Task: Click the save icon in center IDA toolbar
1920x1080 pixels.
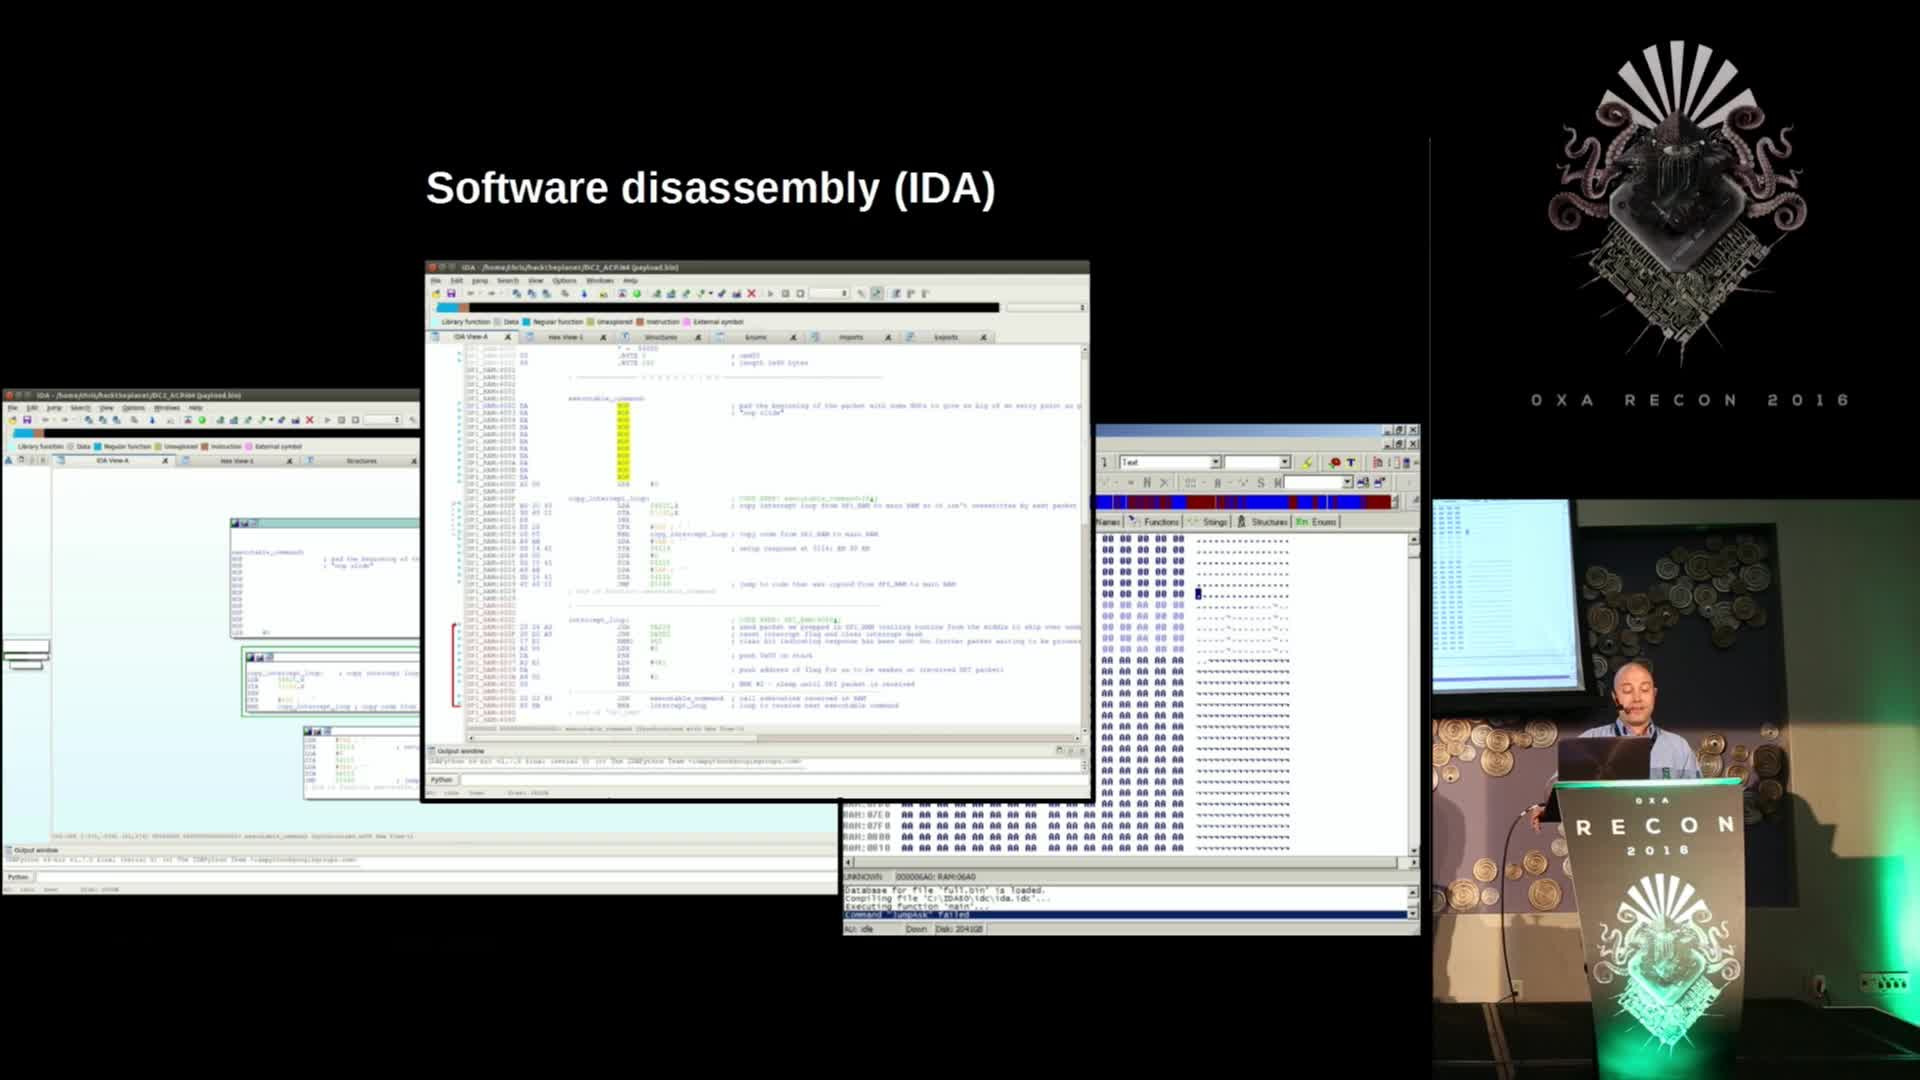Action: point(451,293)
